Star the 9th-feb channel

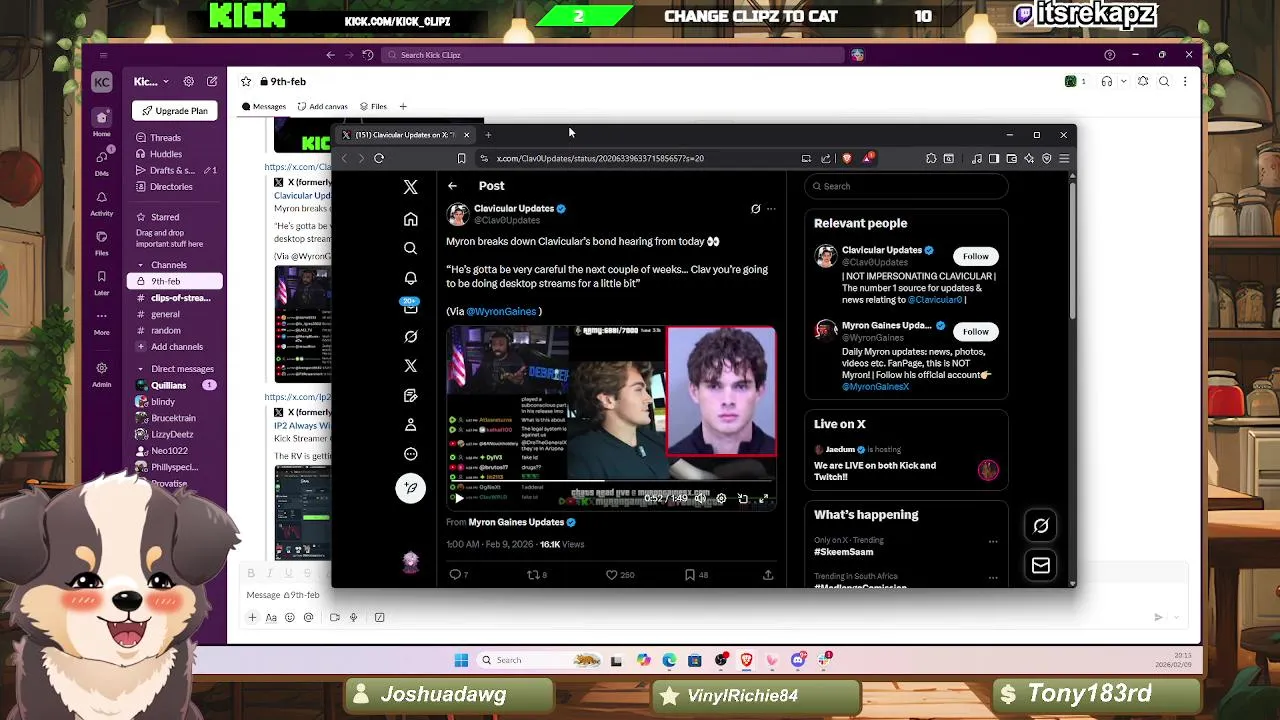(246, 81)
